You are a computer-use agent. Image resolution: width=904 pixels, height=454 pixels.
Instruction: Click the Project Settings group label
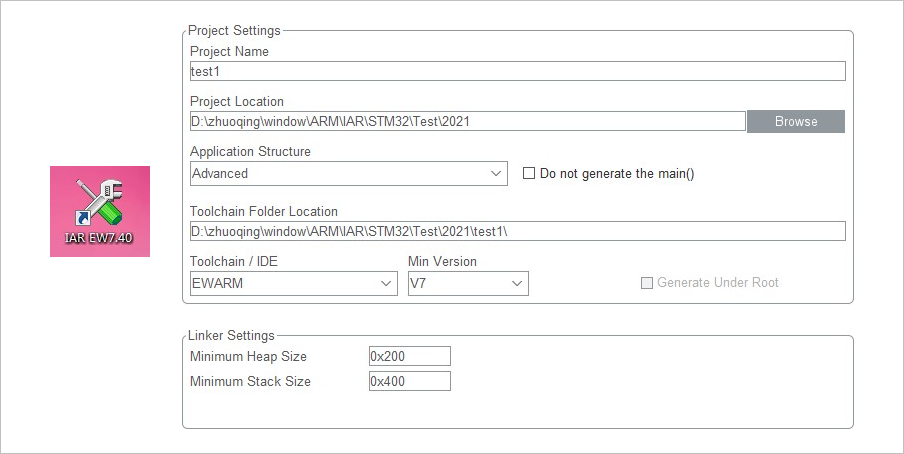(x=234, y=31)
